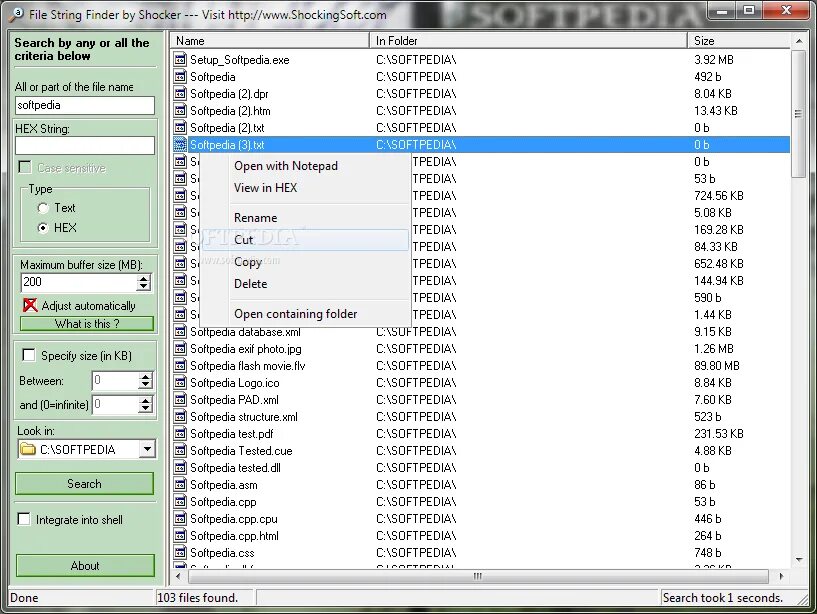Click file icon beside Softpedia.cpp
817x614 pixels.
click(x=180, y=502)
